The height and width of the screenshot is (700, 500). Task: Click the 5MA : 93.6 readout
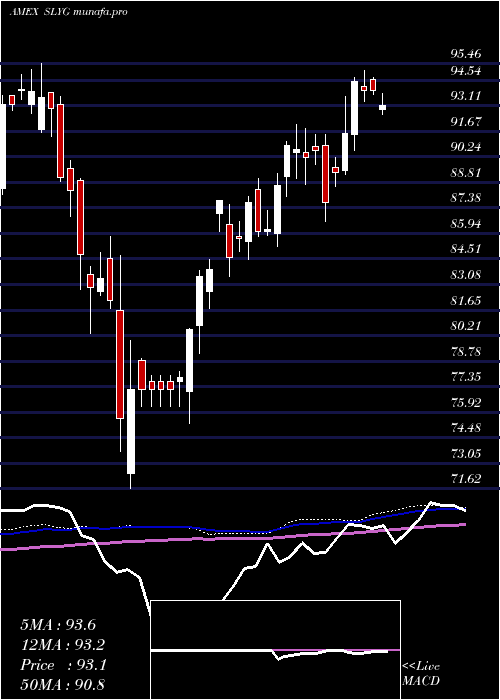tap(58, 625)
